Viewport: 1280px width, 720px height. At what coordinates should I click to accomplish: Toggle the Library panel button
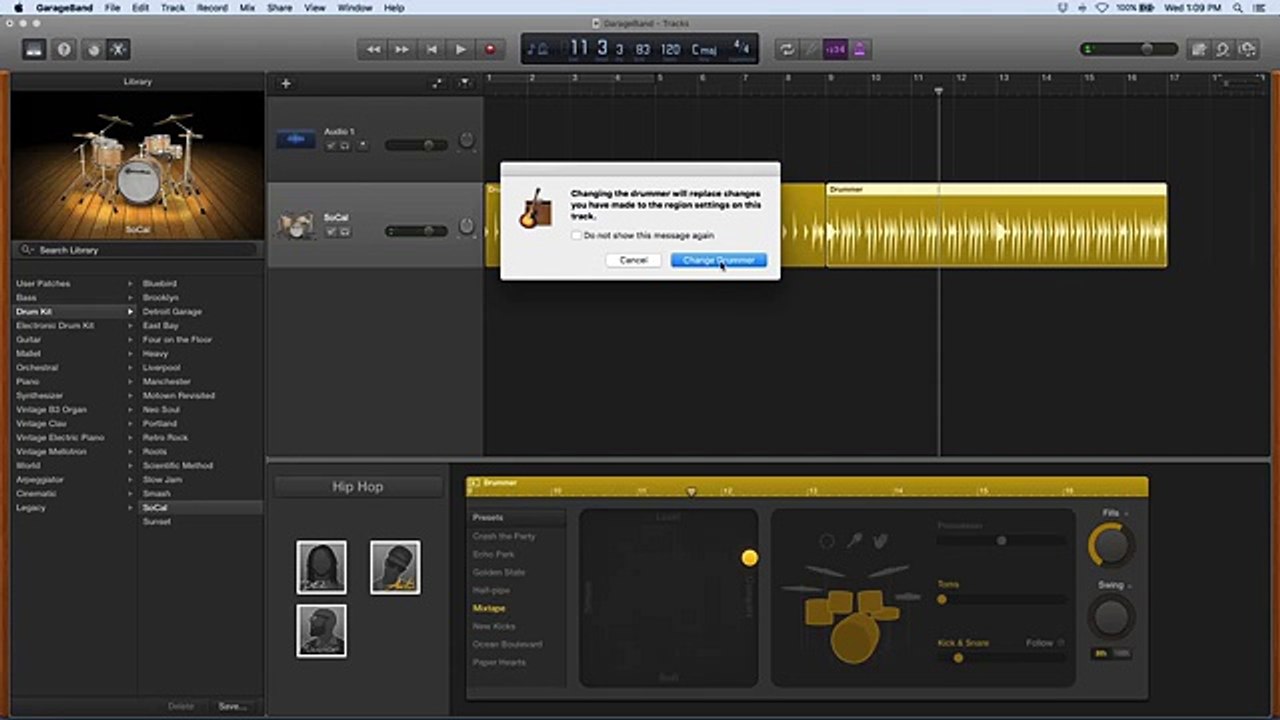click(35, 49)
